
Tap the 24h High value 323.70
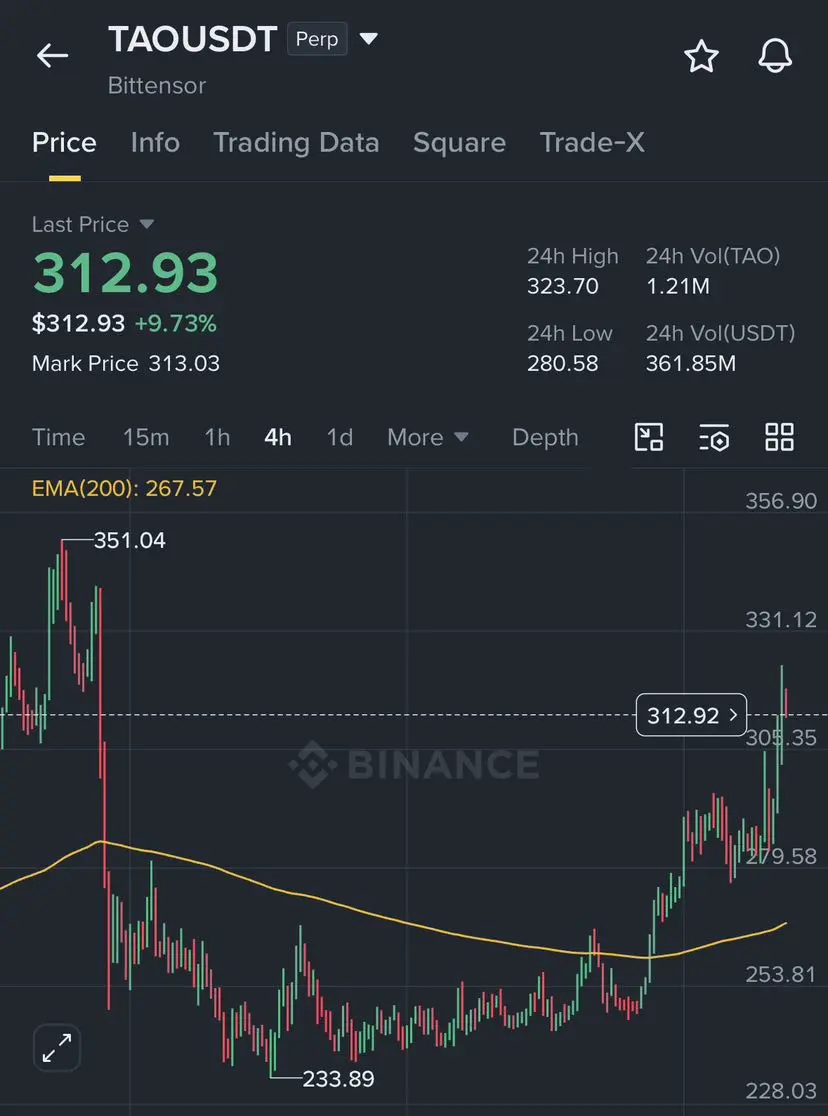pyautogui.click(x=562, y=286)
